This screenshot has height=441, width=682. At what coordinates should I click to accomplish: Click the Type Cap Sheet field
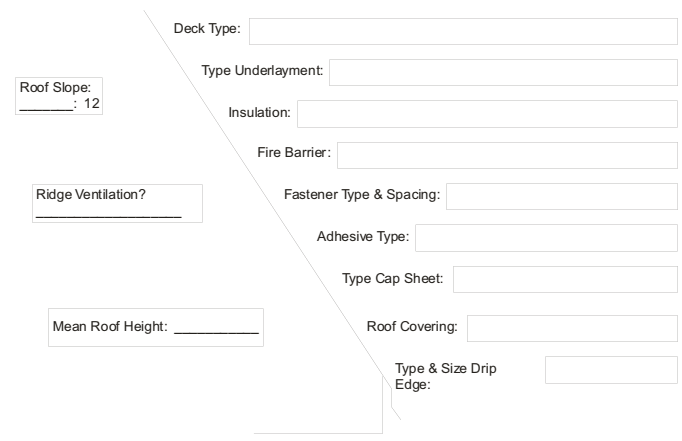click(x=565, y=279)
